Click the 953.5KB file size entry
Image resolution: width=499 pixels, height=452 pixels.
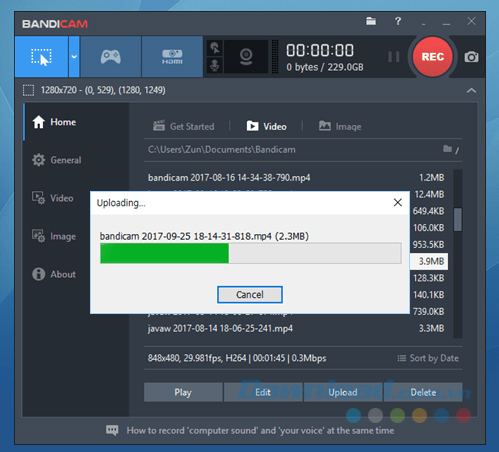(428, 245)
